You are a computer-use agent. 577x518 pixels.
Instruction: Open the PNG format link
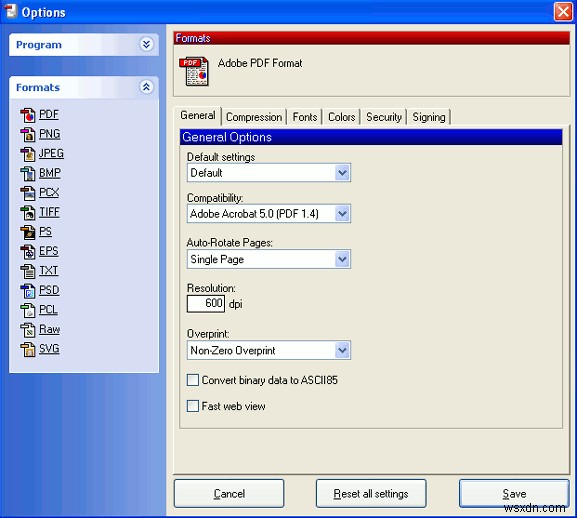[50, 134]
